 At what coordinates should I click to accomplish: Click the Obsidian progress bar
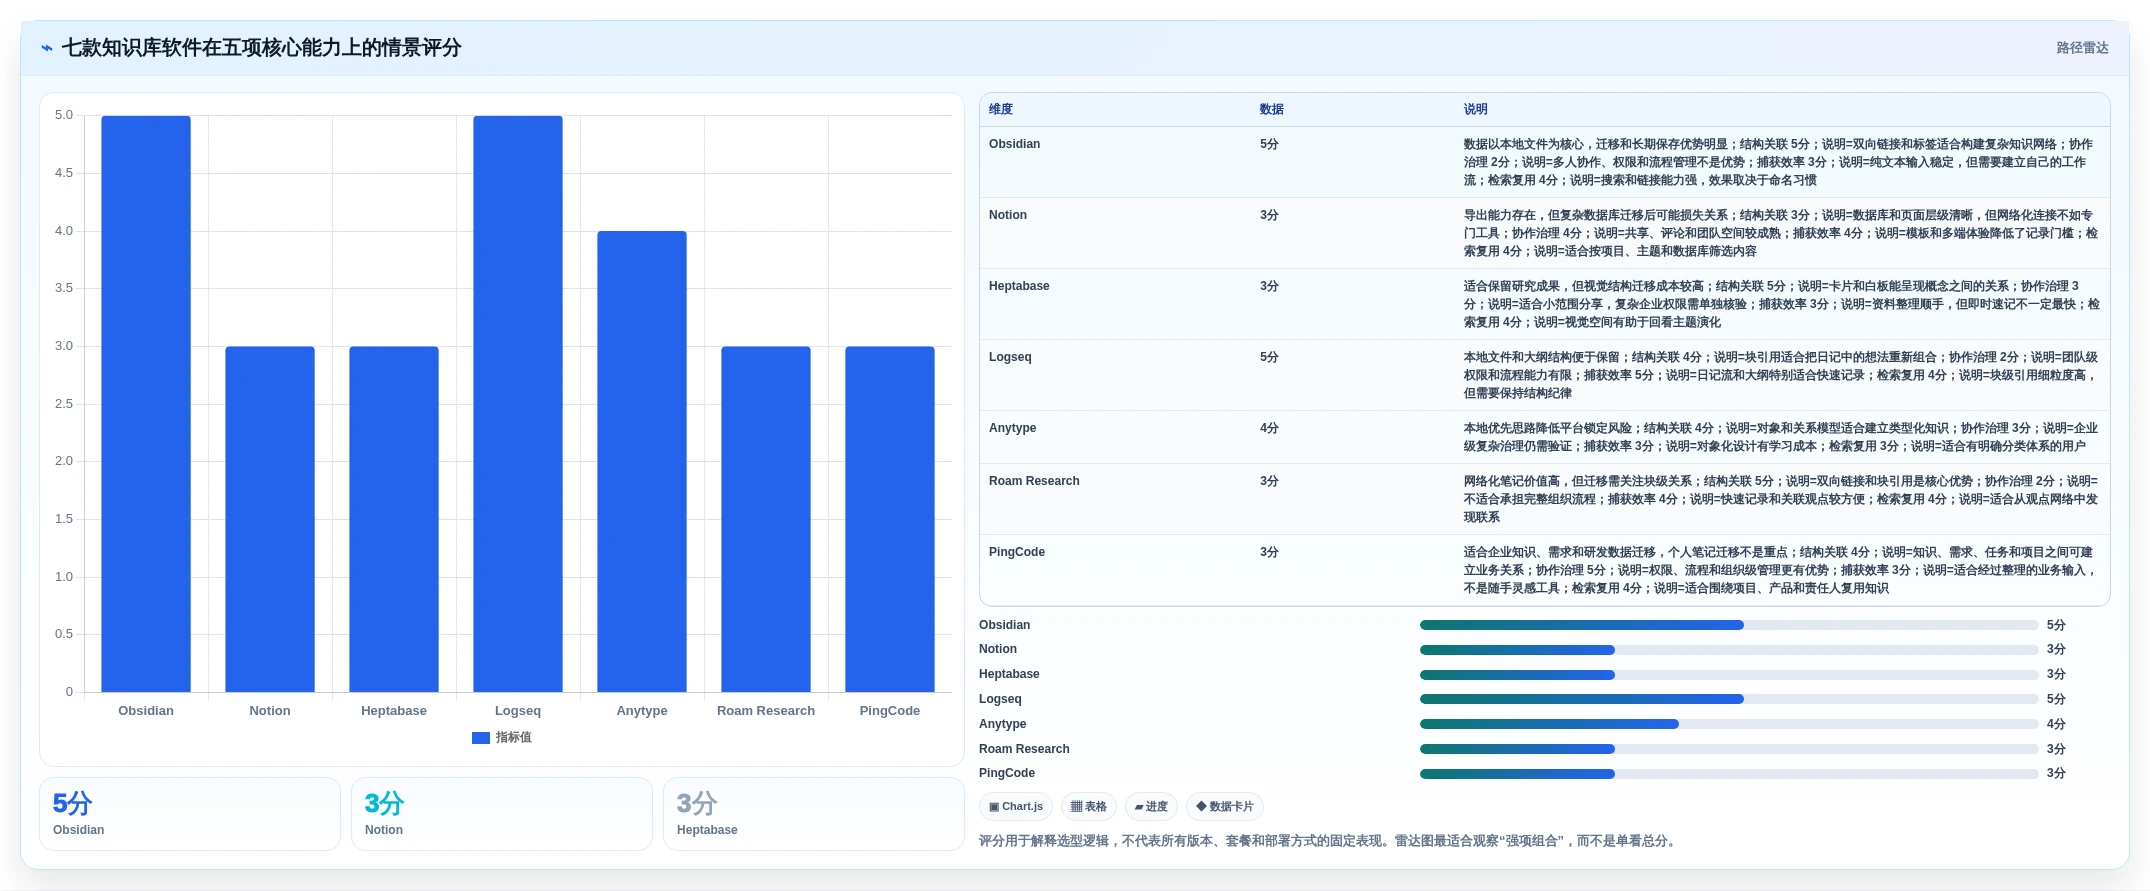pyautogui.click(x=1729, y=625)
